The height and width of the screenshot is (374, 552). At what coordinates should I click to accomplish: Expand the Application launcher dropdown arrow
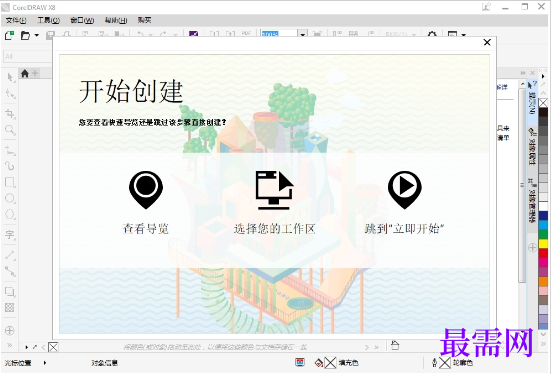pos(464,35)
